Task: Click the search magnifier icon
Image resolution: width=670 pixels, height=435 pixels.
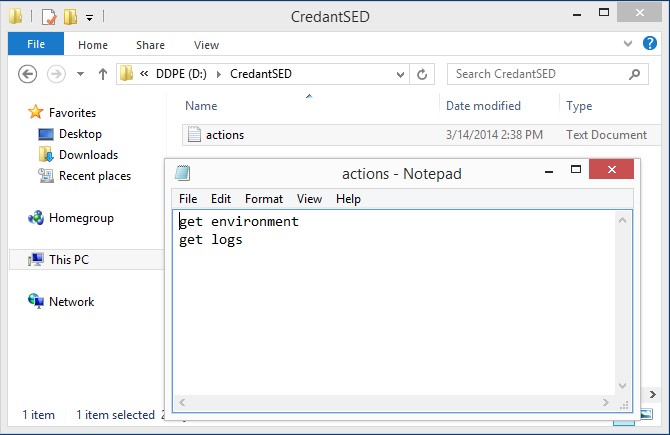Action: (x=634, y=74)
